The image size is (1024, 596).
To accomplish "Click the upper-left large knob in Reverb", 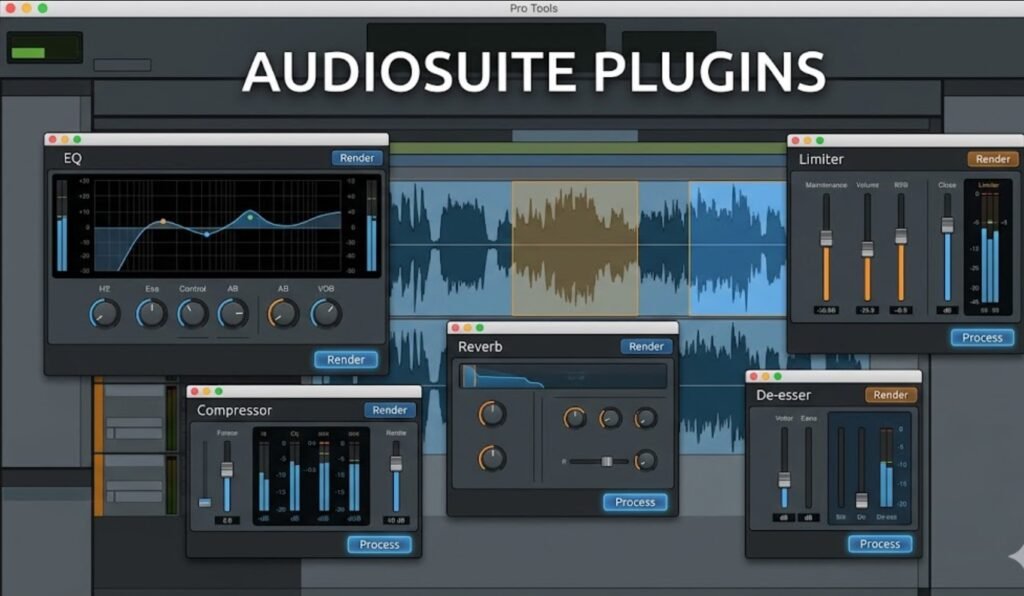I will click(x=491, y=414).
